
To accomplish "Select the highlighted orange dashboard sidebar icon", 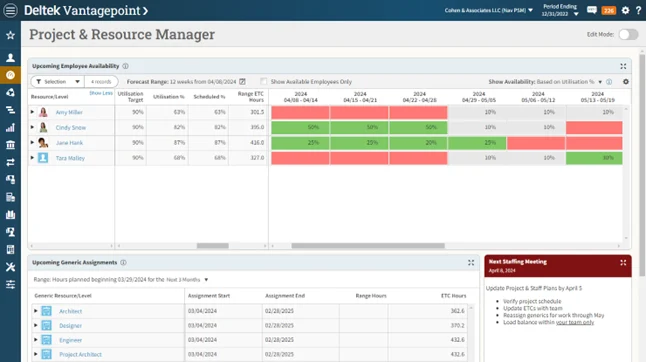I will (x=10, y=75).
